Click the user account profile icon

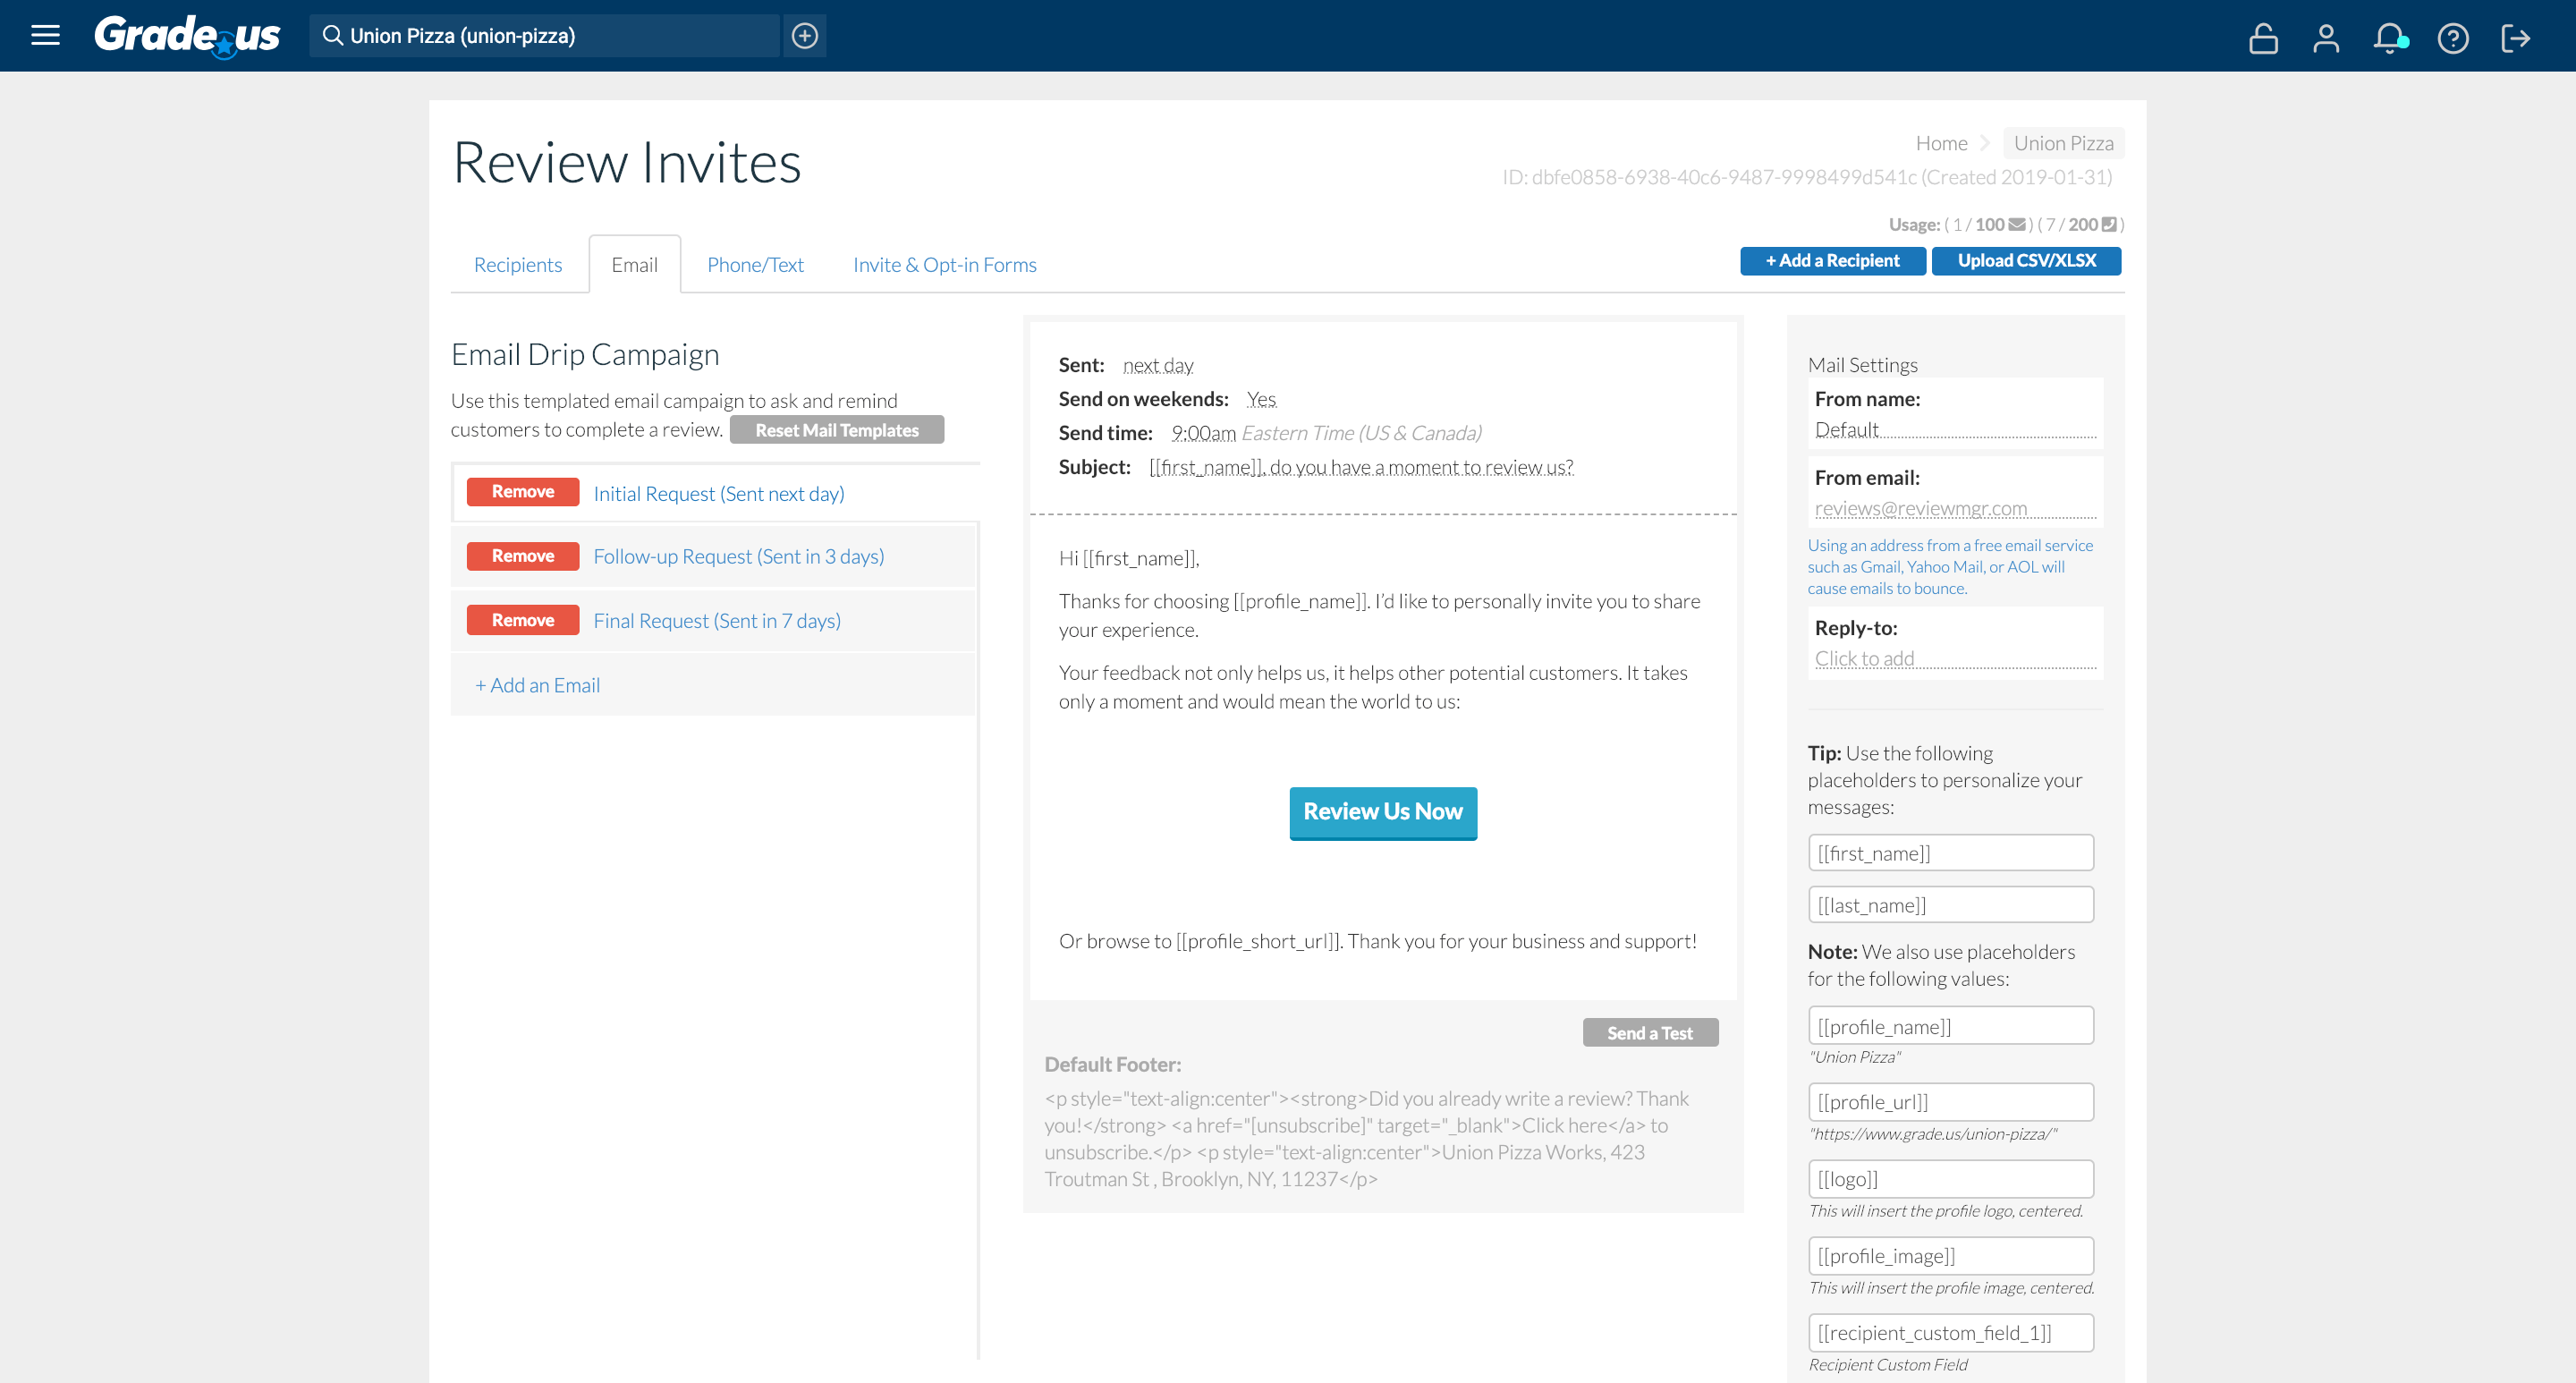point(2326,34)
